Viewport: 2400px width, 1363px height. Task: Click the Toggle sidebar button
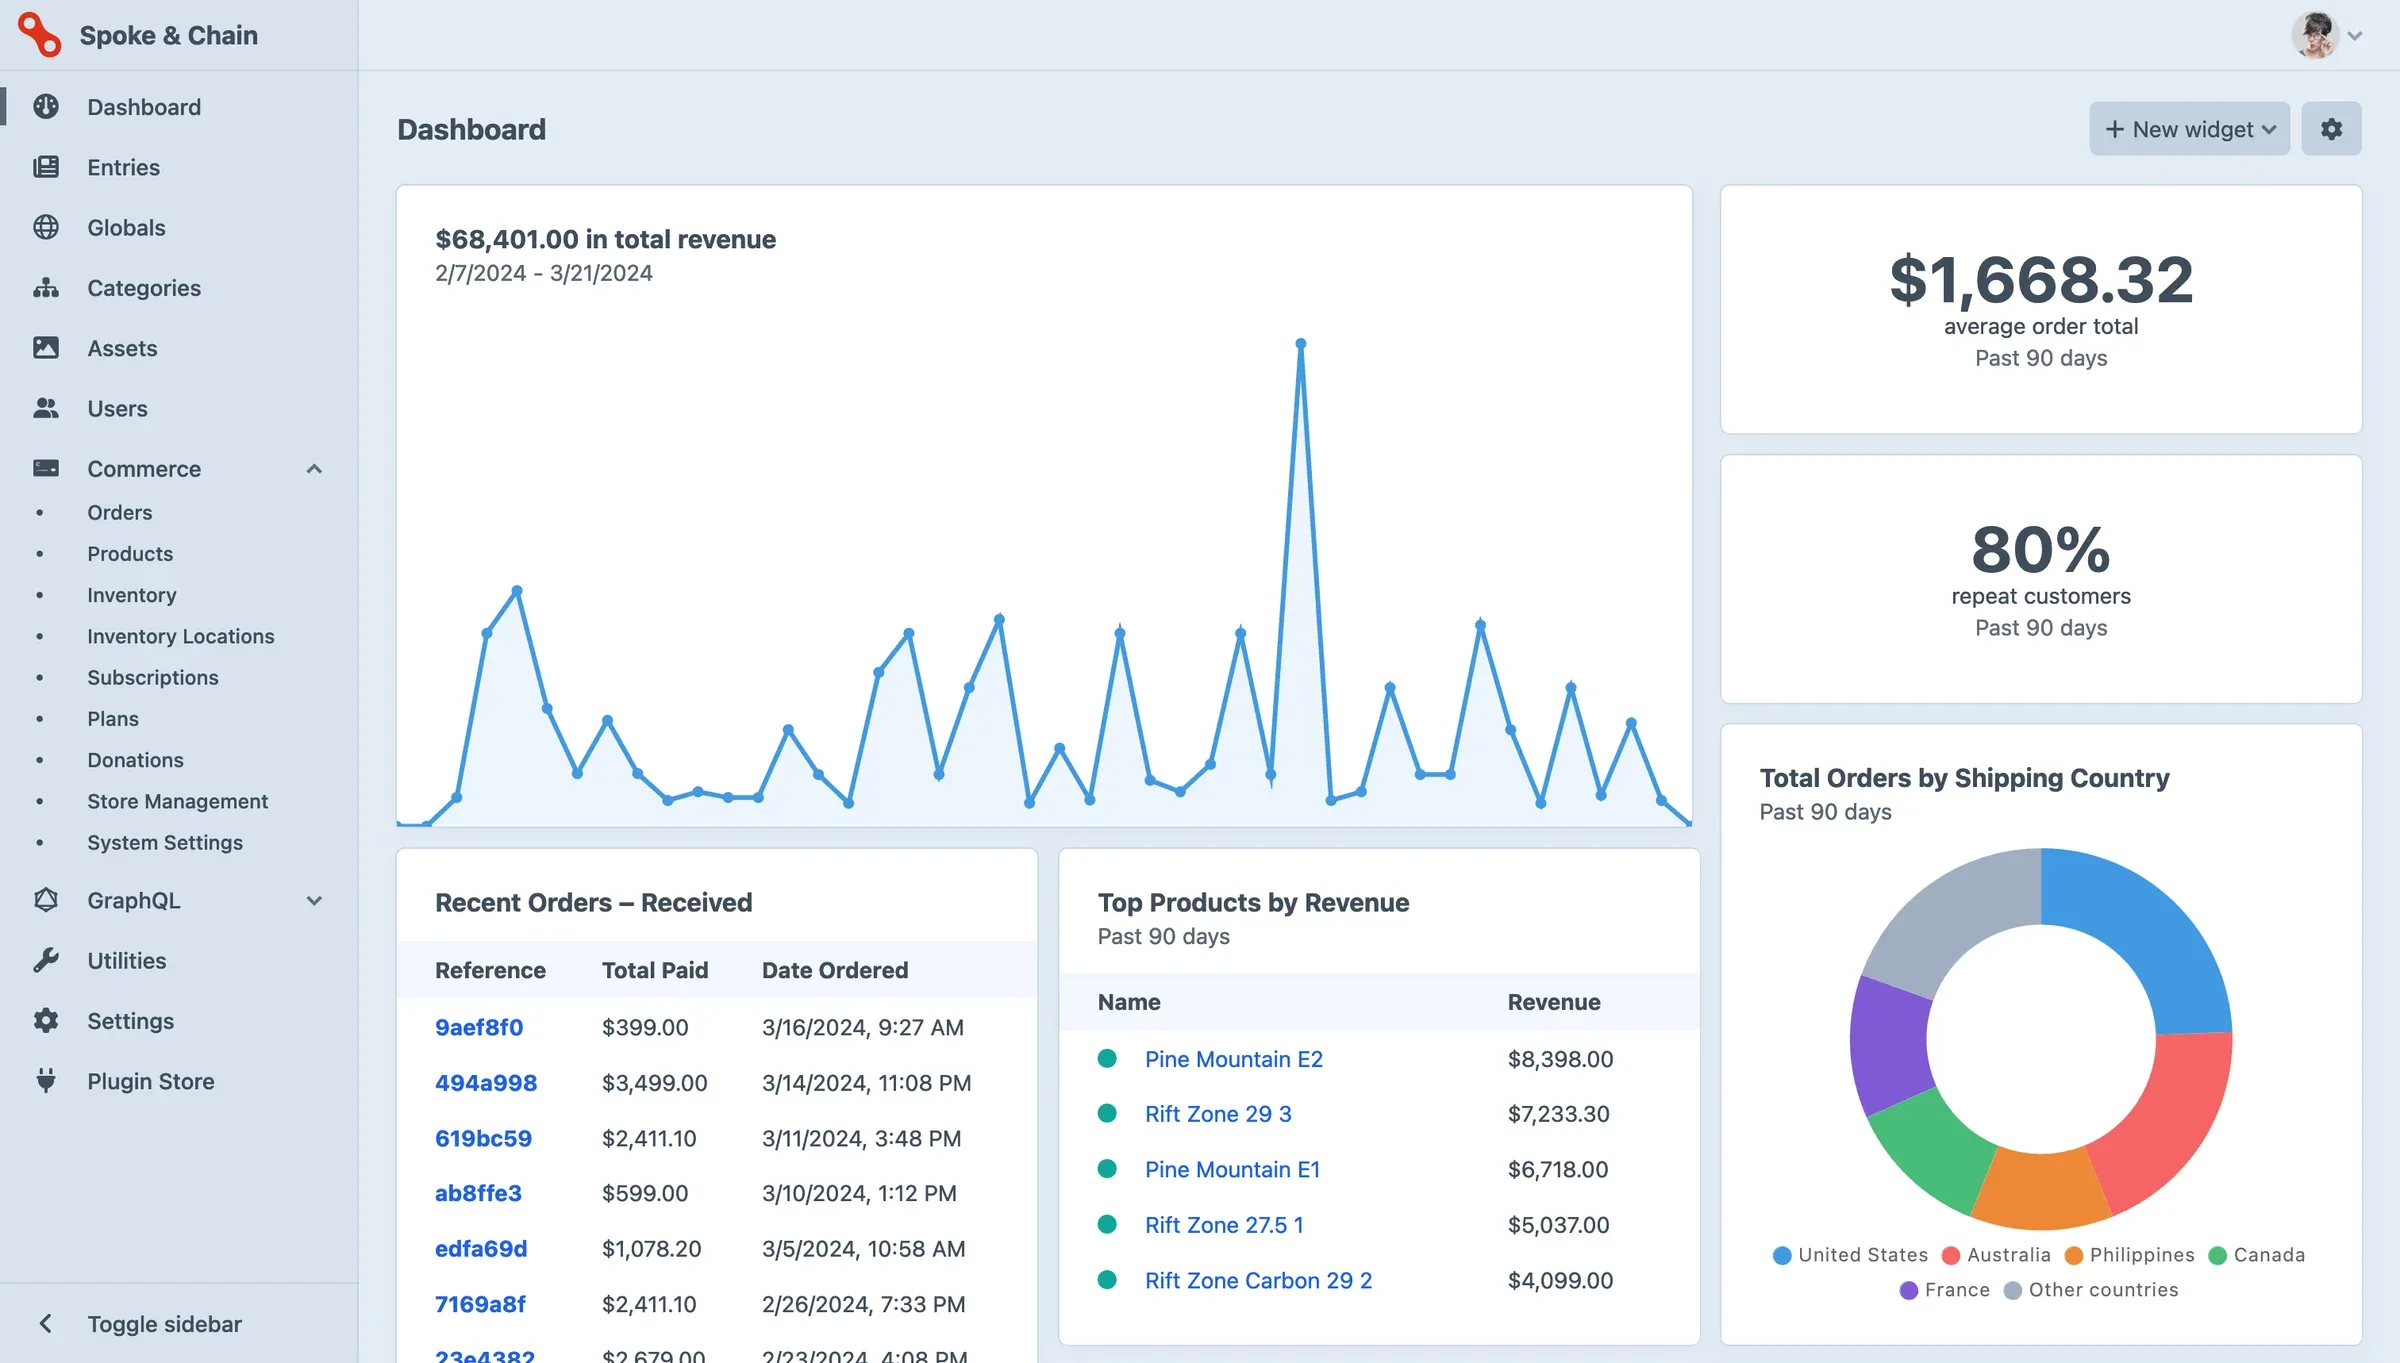(164, 1323)
